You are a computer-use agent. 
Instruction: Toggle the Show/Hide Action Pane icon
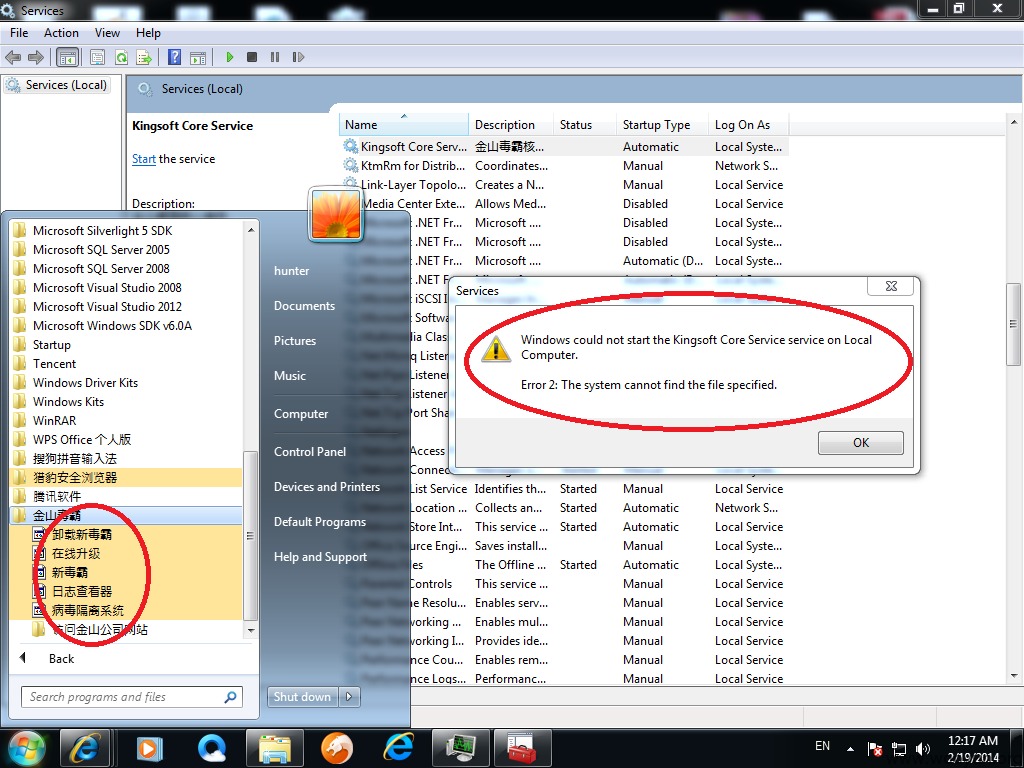(197, 57)
